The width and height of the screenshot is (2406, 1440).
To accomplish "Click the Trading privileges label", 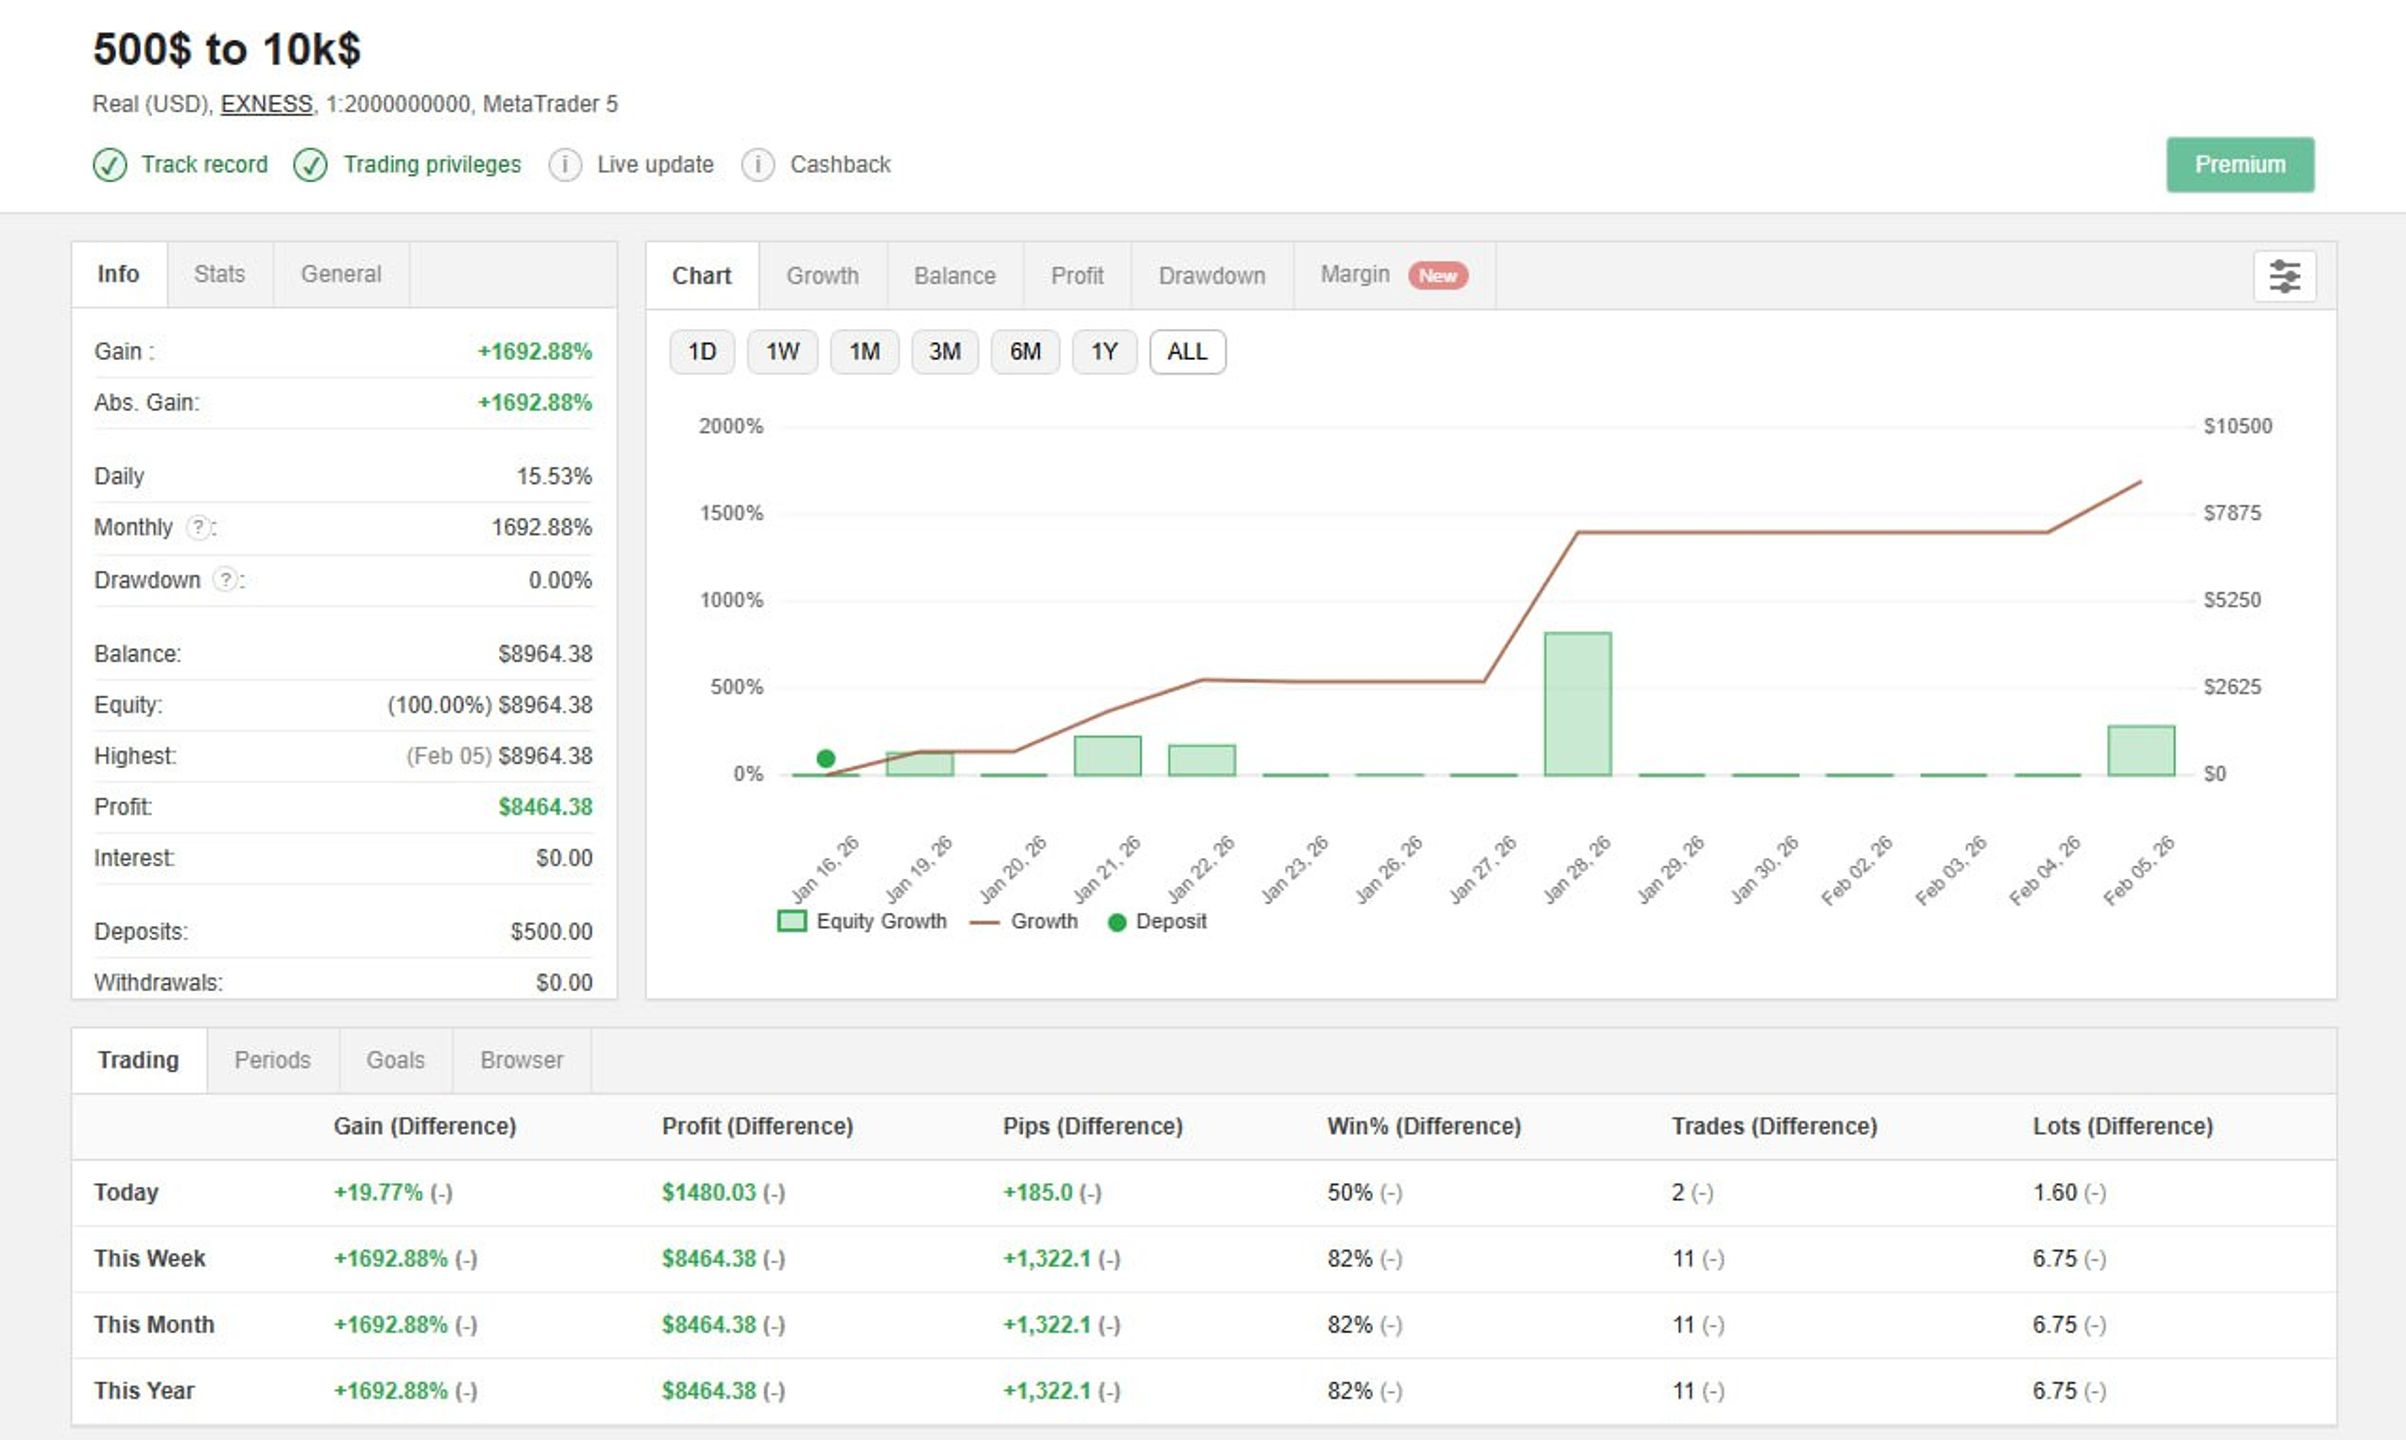I will [433, 165].
